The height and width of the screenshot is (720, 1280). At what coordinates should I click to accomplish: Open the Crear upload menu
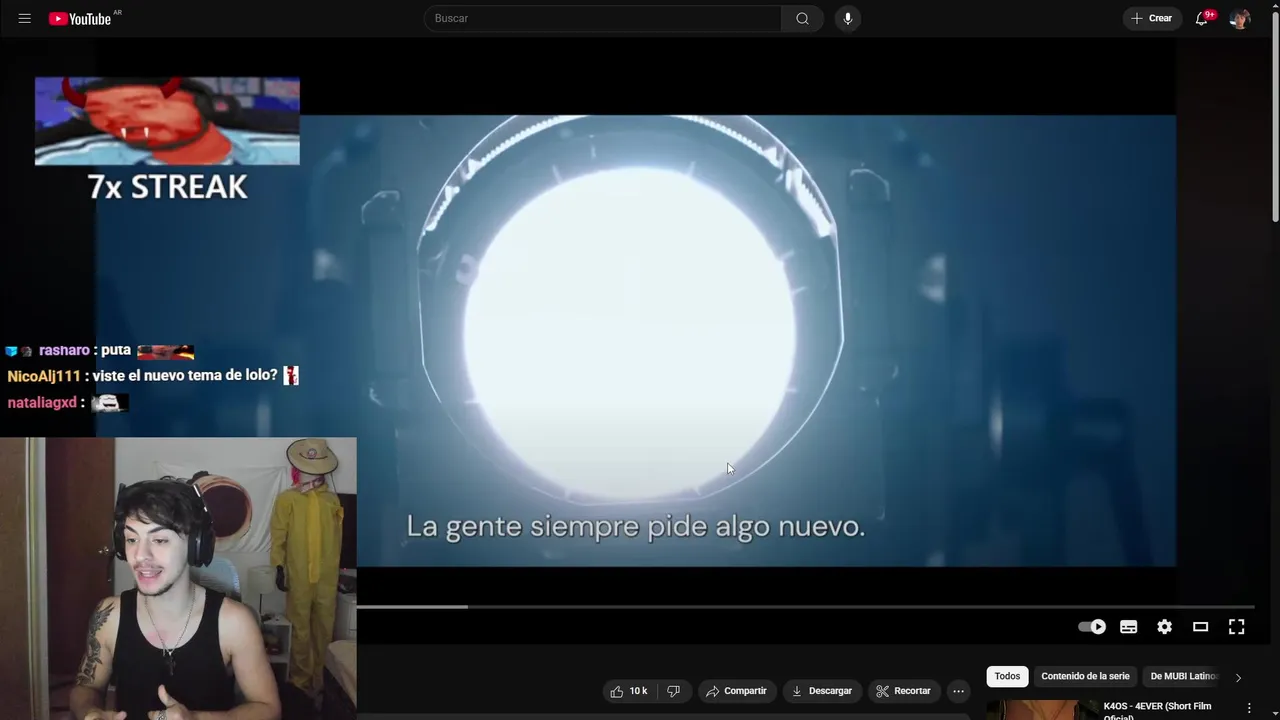click(1152, 18)
